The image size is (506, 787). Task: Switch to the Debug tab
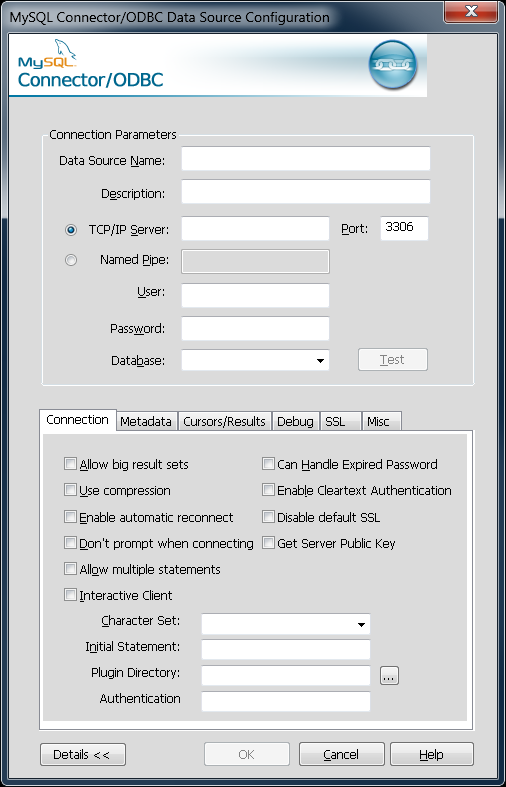pyautogui.click(x=295, y=422)
